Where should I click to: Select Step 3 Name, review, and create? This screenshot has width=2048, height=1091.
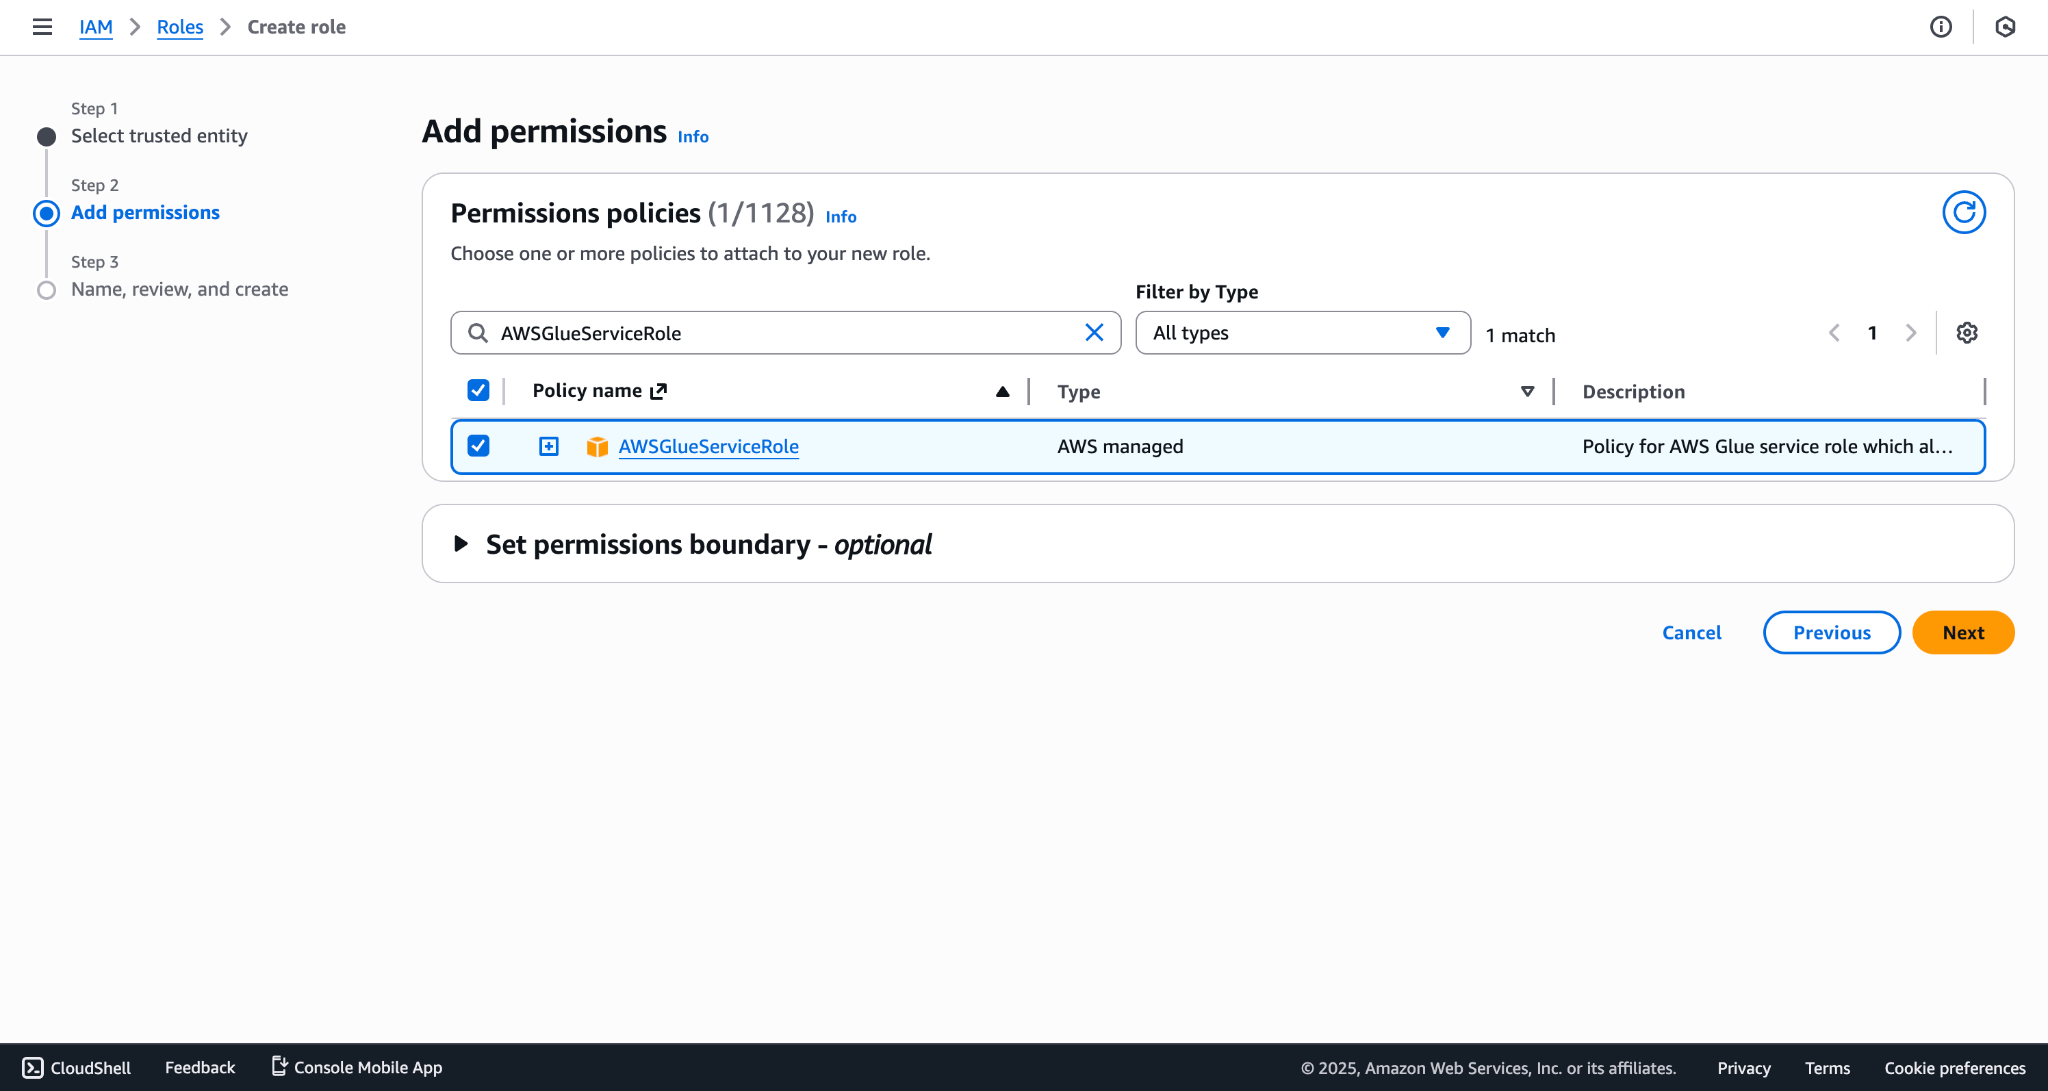point(180,290)
